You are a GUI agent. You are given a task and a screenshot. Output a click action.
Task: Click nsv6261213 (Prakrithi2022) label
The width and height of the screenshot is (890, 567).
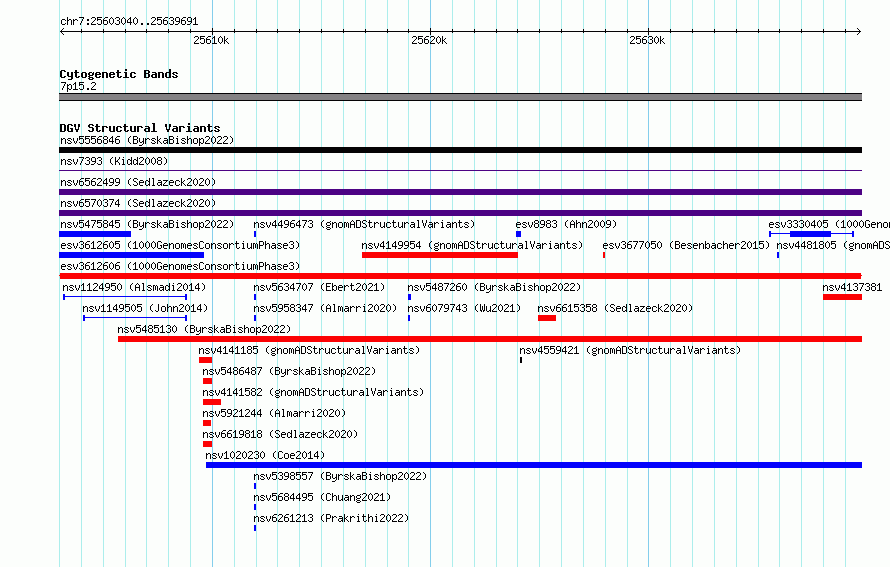331,518
